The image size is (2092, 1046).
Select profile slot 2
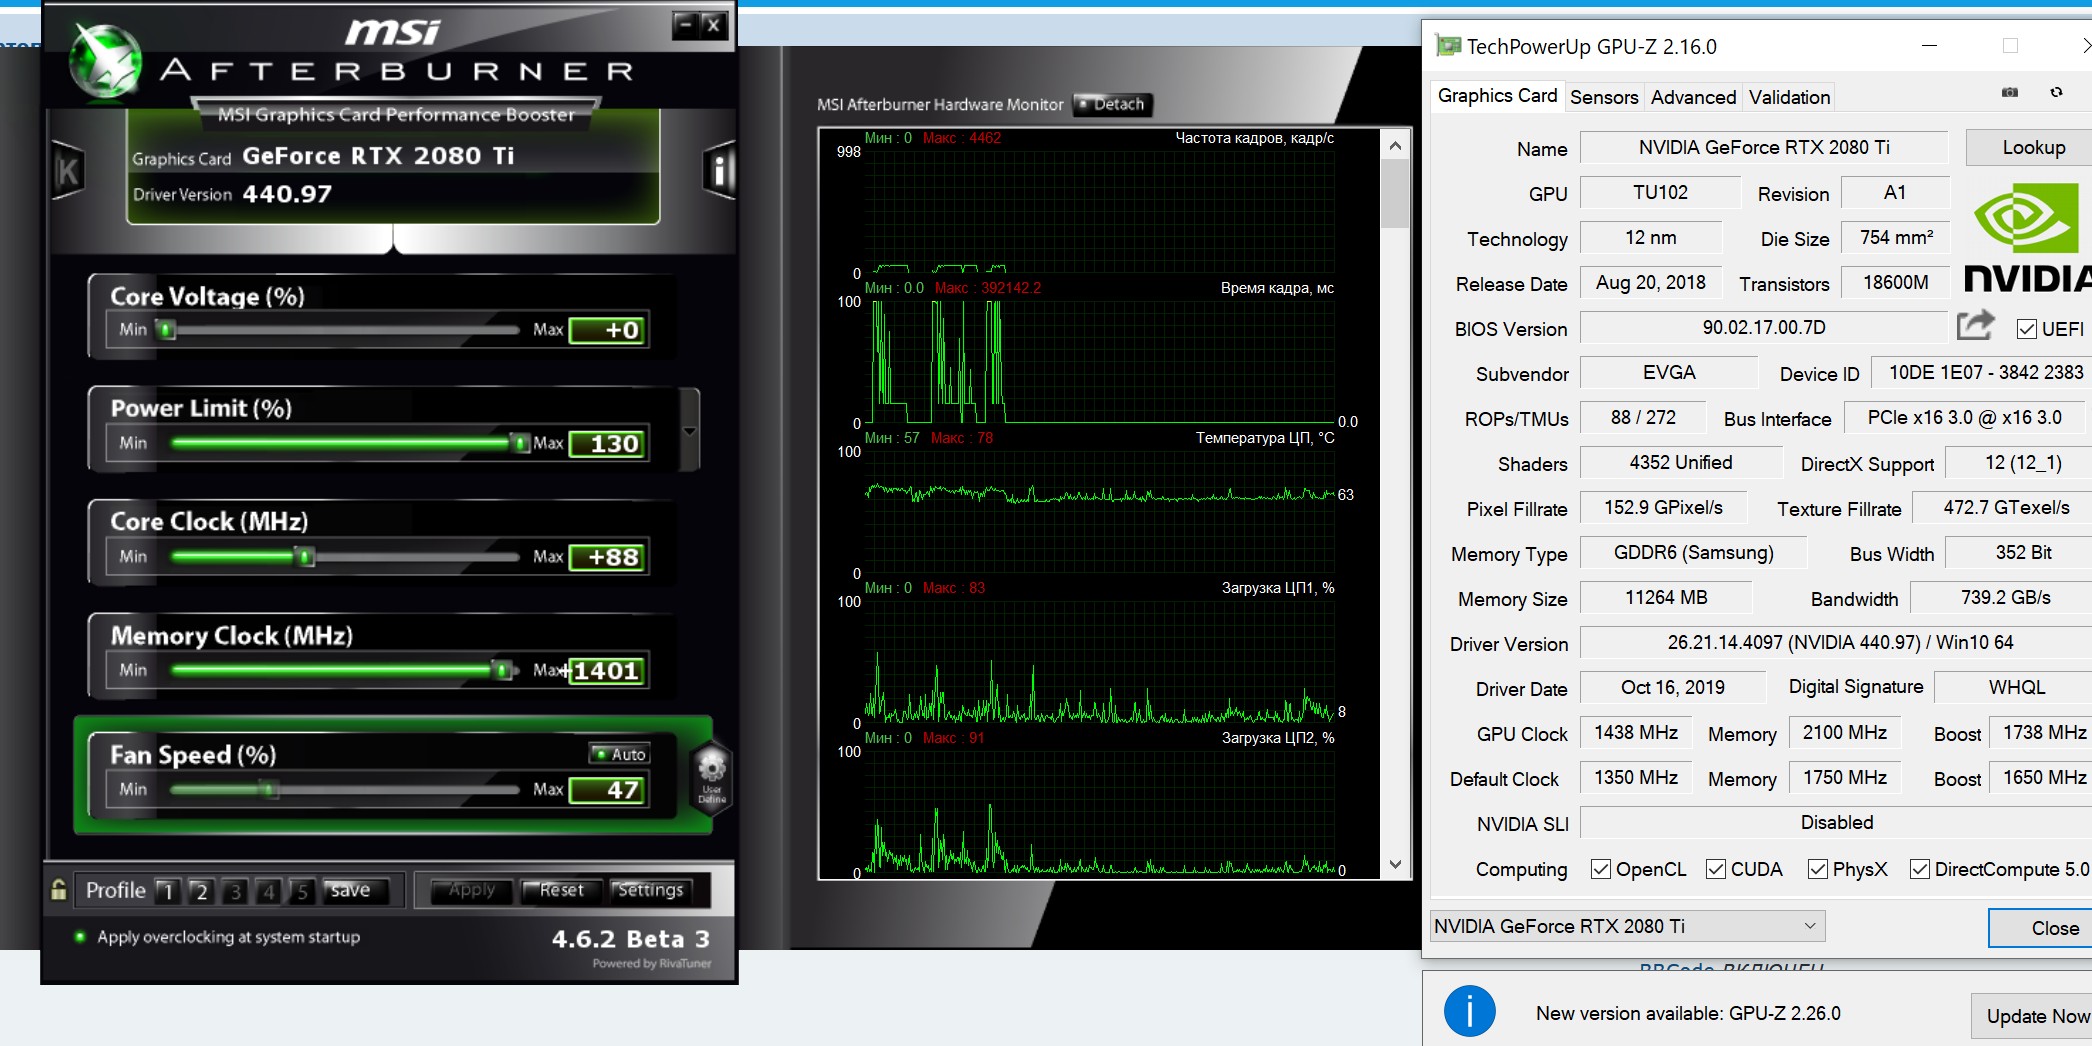click(x=201, y=890)
